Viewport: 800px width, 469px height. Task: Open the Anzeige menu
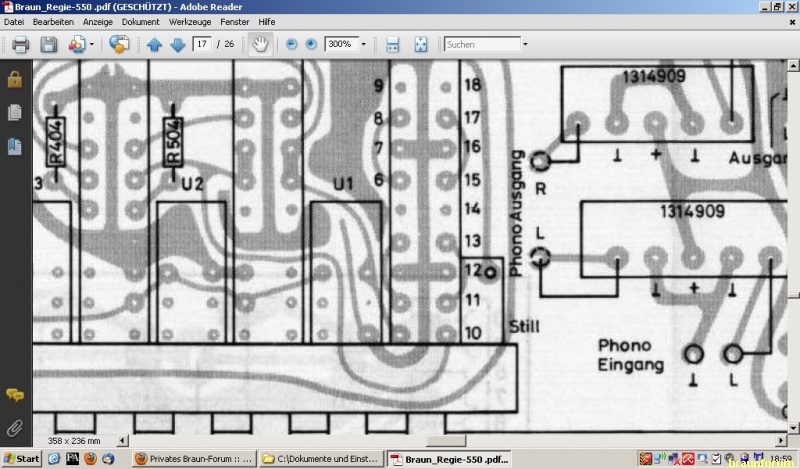point(97,22)
